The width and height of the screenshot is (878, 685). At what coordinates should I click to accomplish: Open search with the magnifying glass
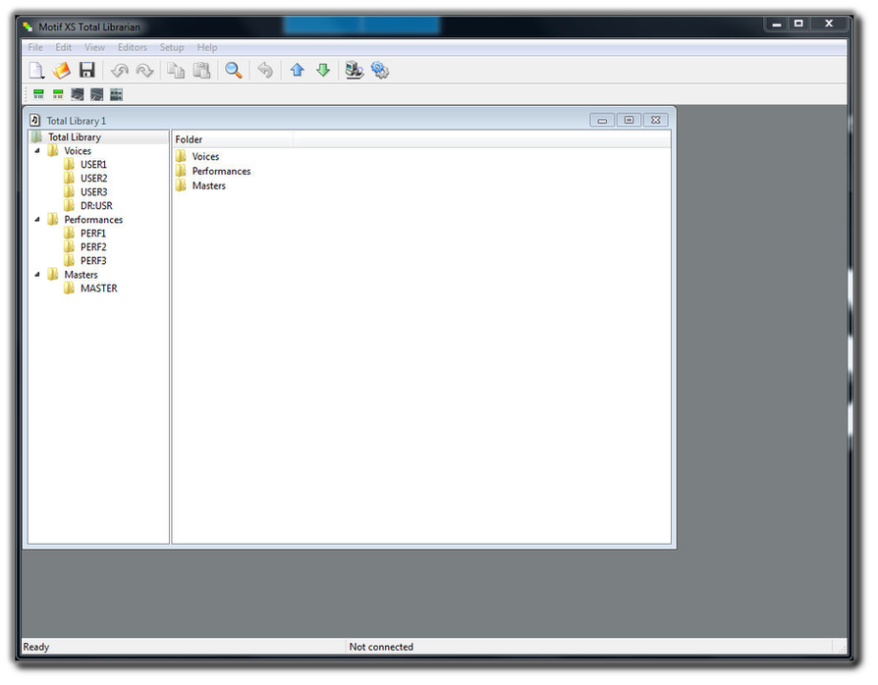click(233, 71)
